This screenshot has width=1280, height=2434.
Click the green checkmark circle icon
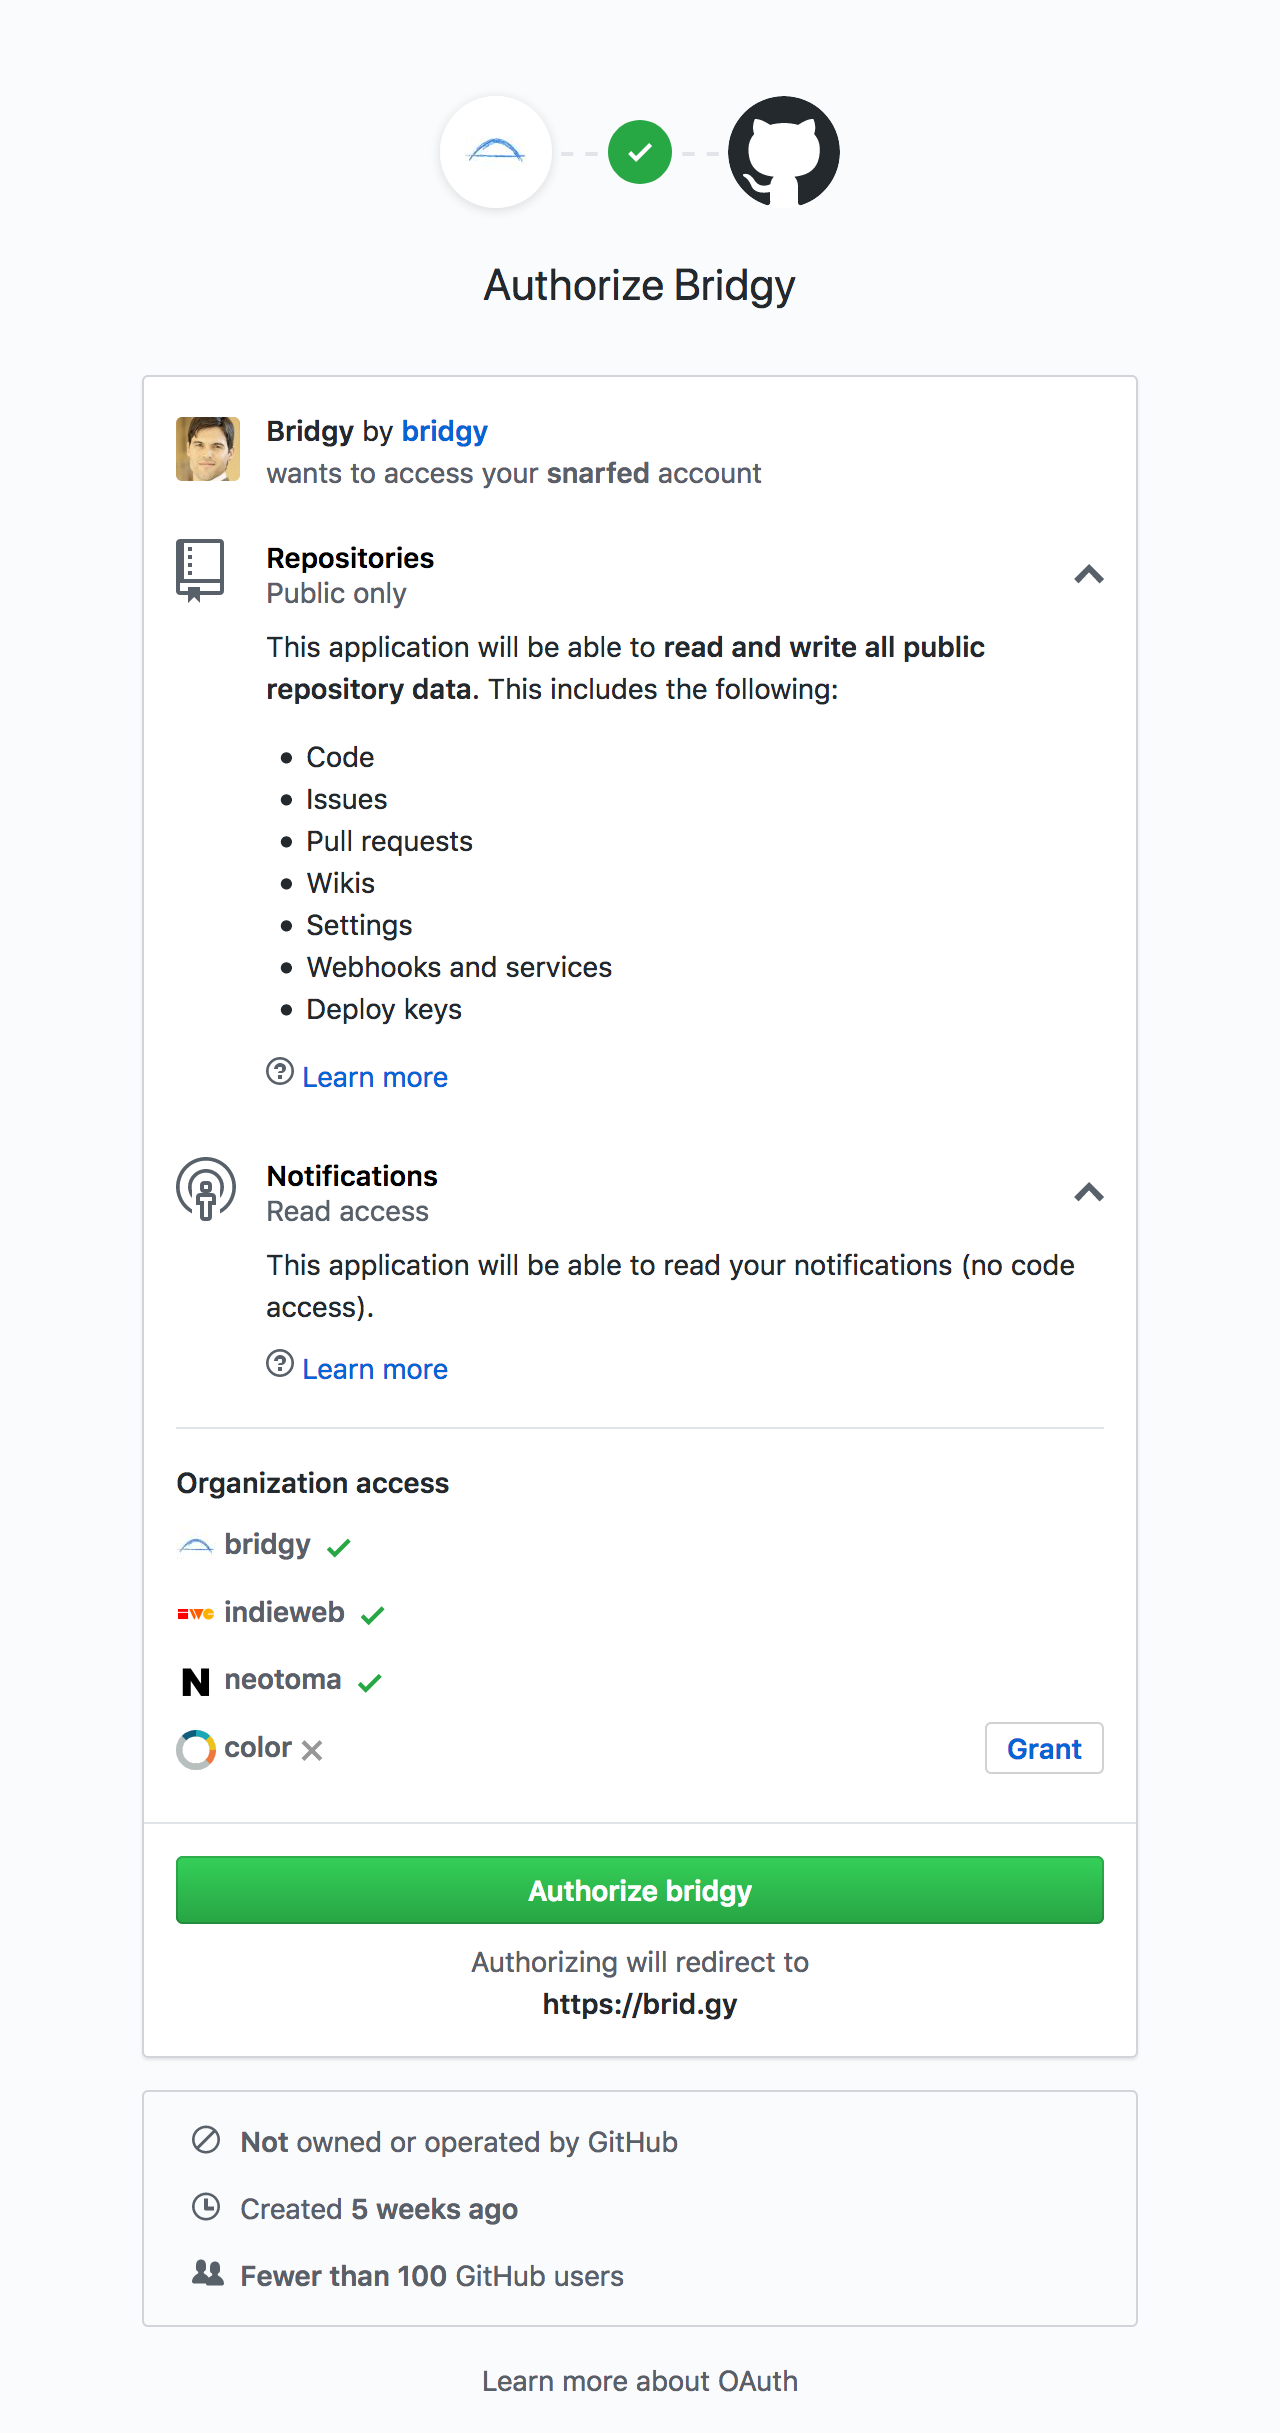pos(640,152)
